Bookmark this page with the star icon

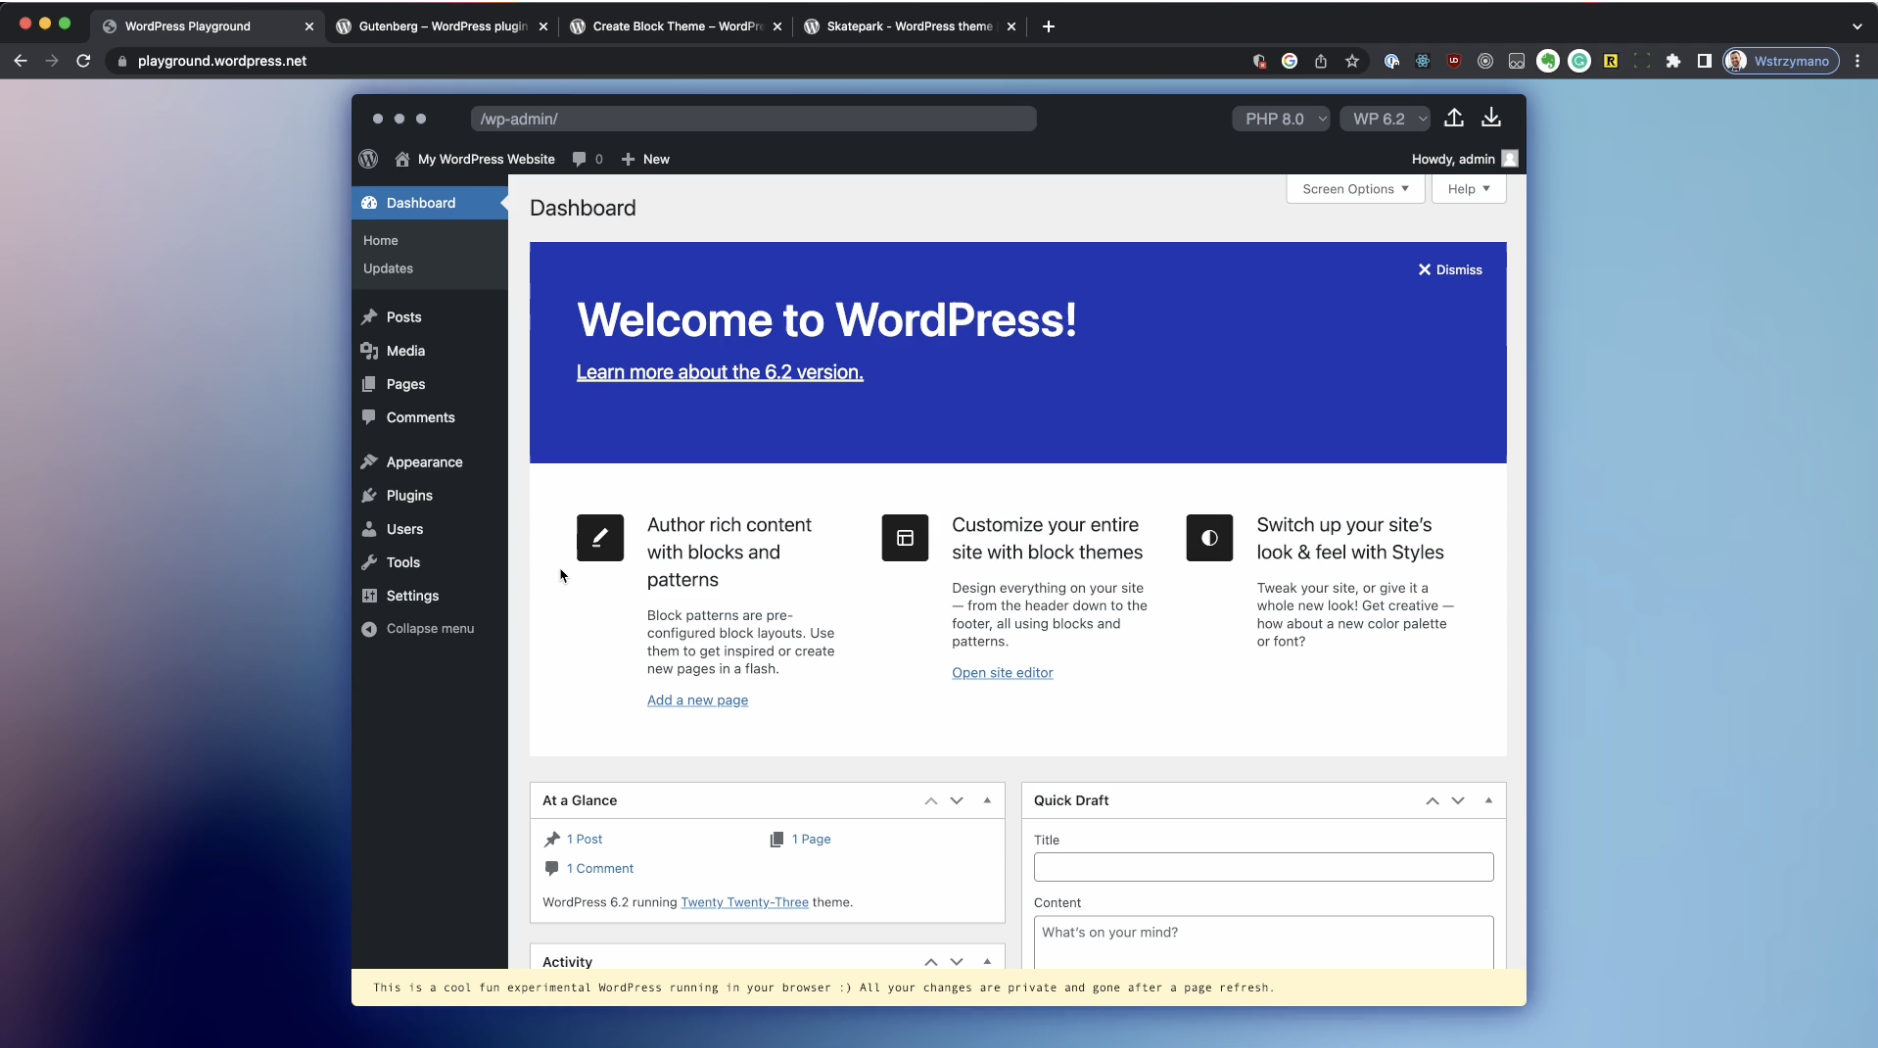[1352, 61]
